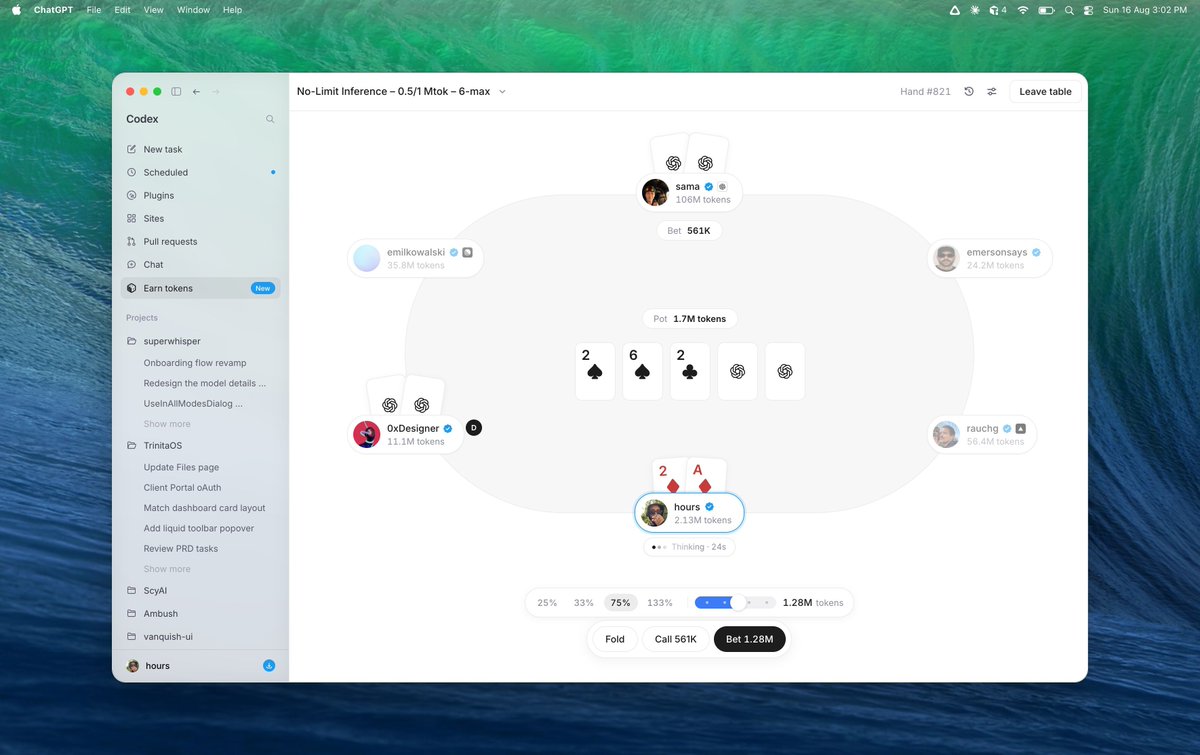Click the Bet 1.28M button
This screenshot has height=755, width=1200.
(750, 639)
